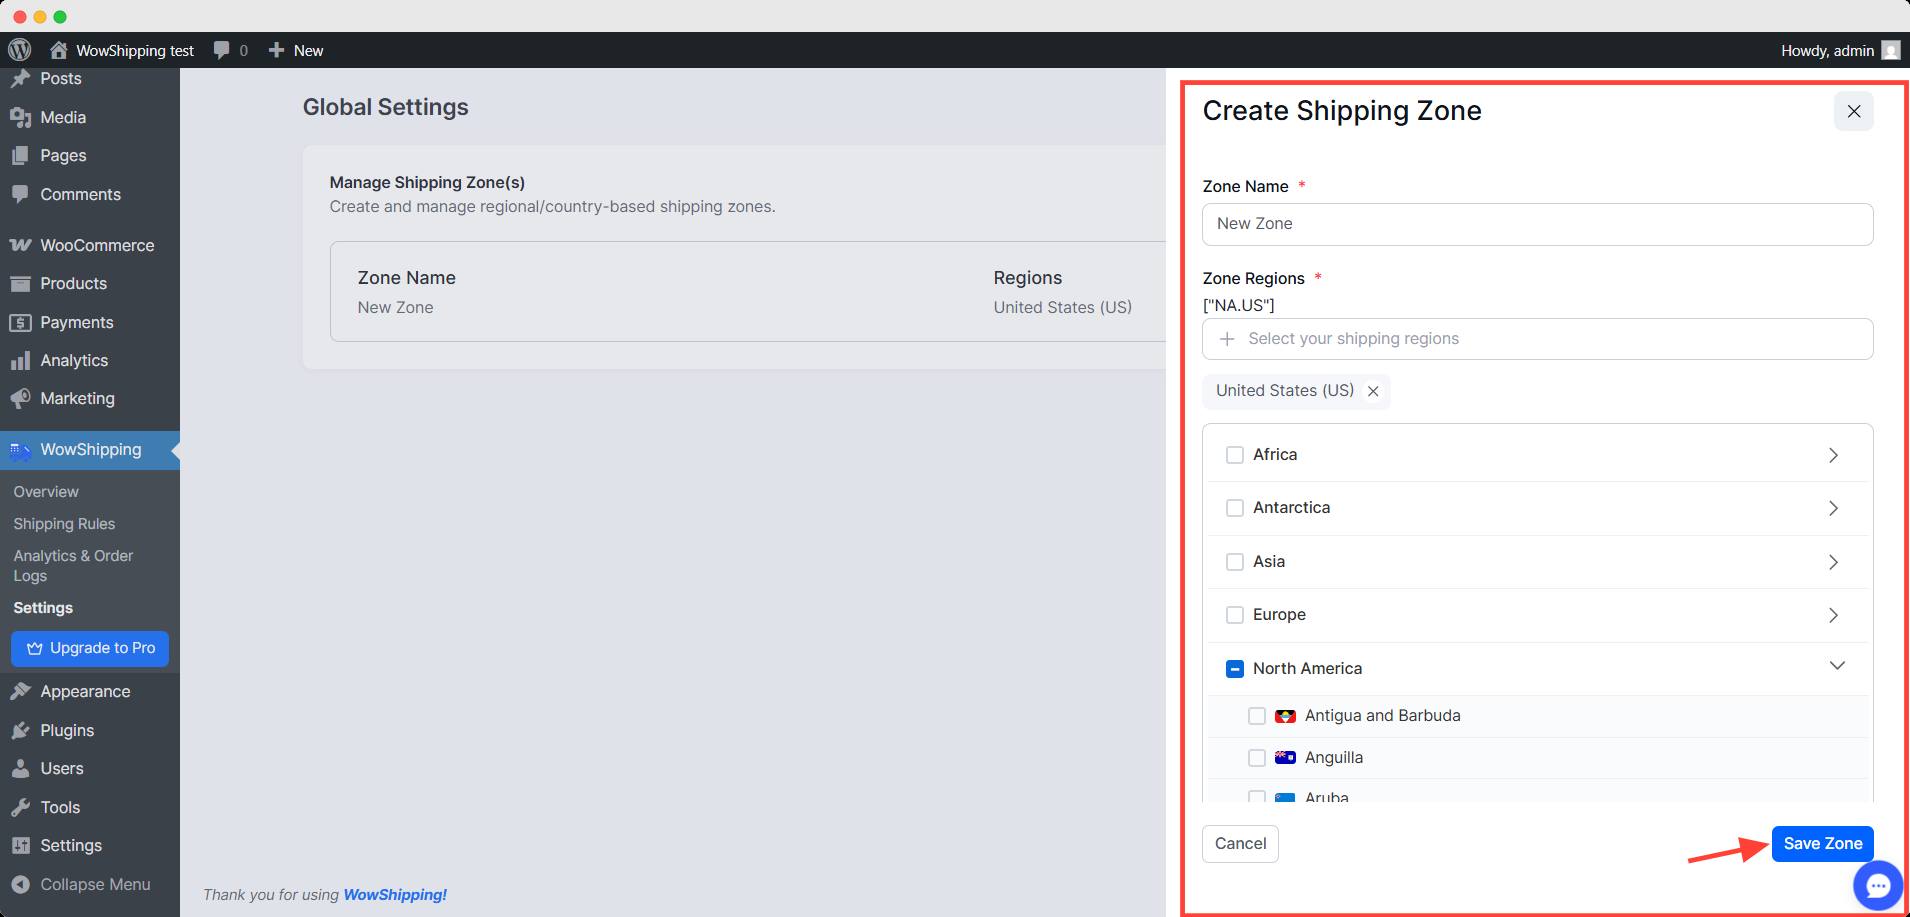Viewport: 1910px width, 917px height.
Task: Click the home icon beside WowShipping test
Action: coord(59,50)
